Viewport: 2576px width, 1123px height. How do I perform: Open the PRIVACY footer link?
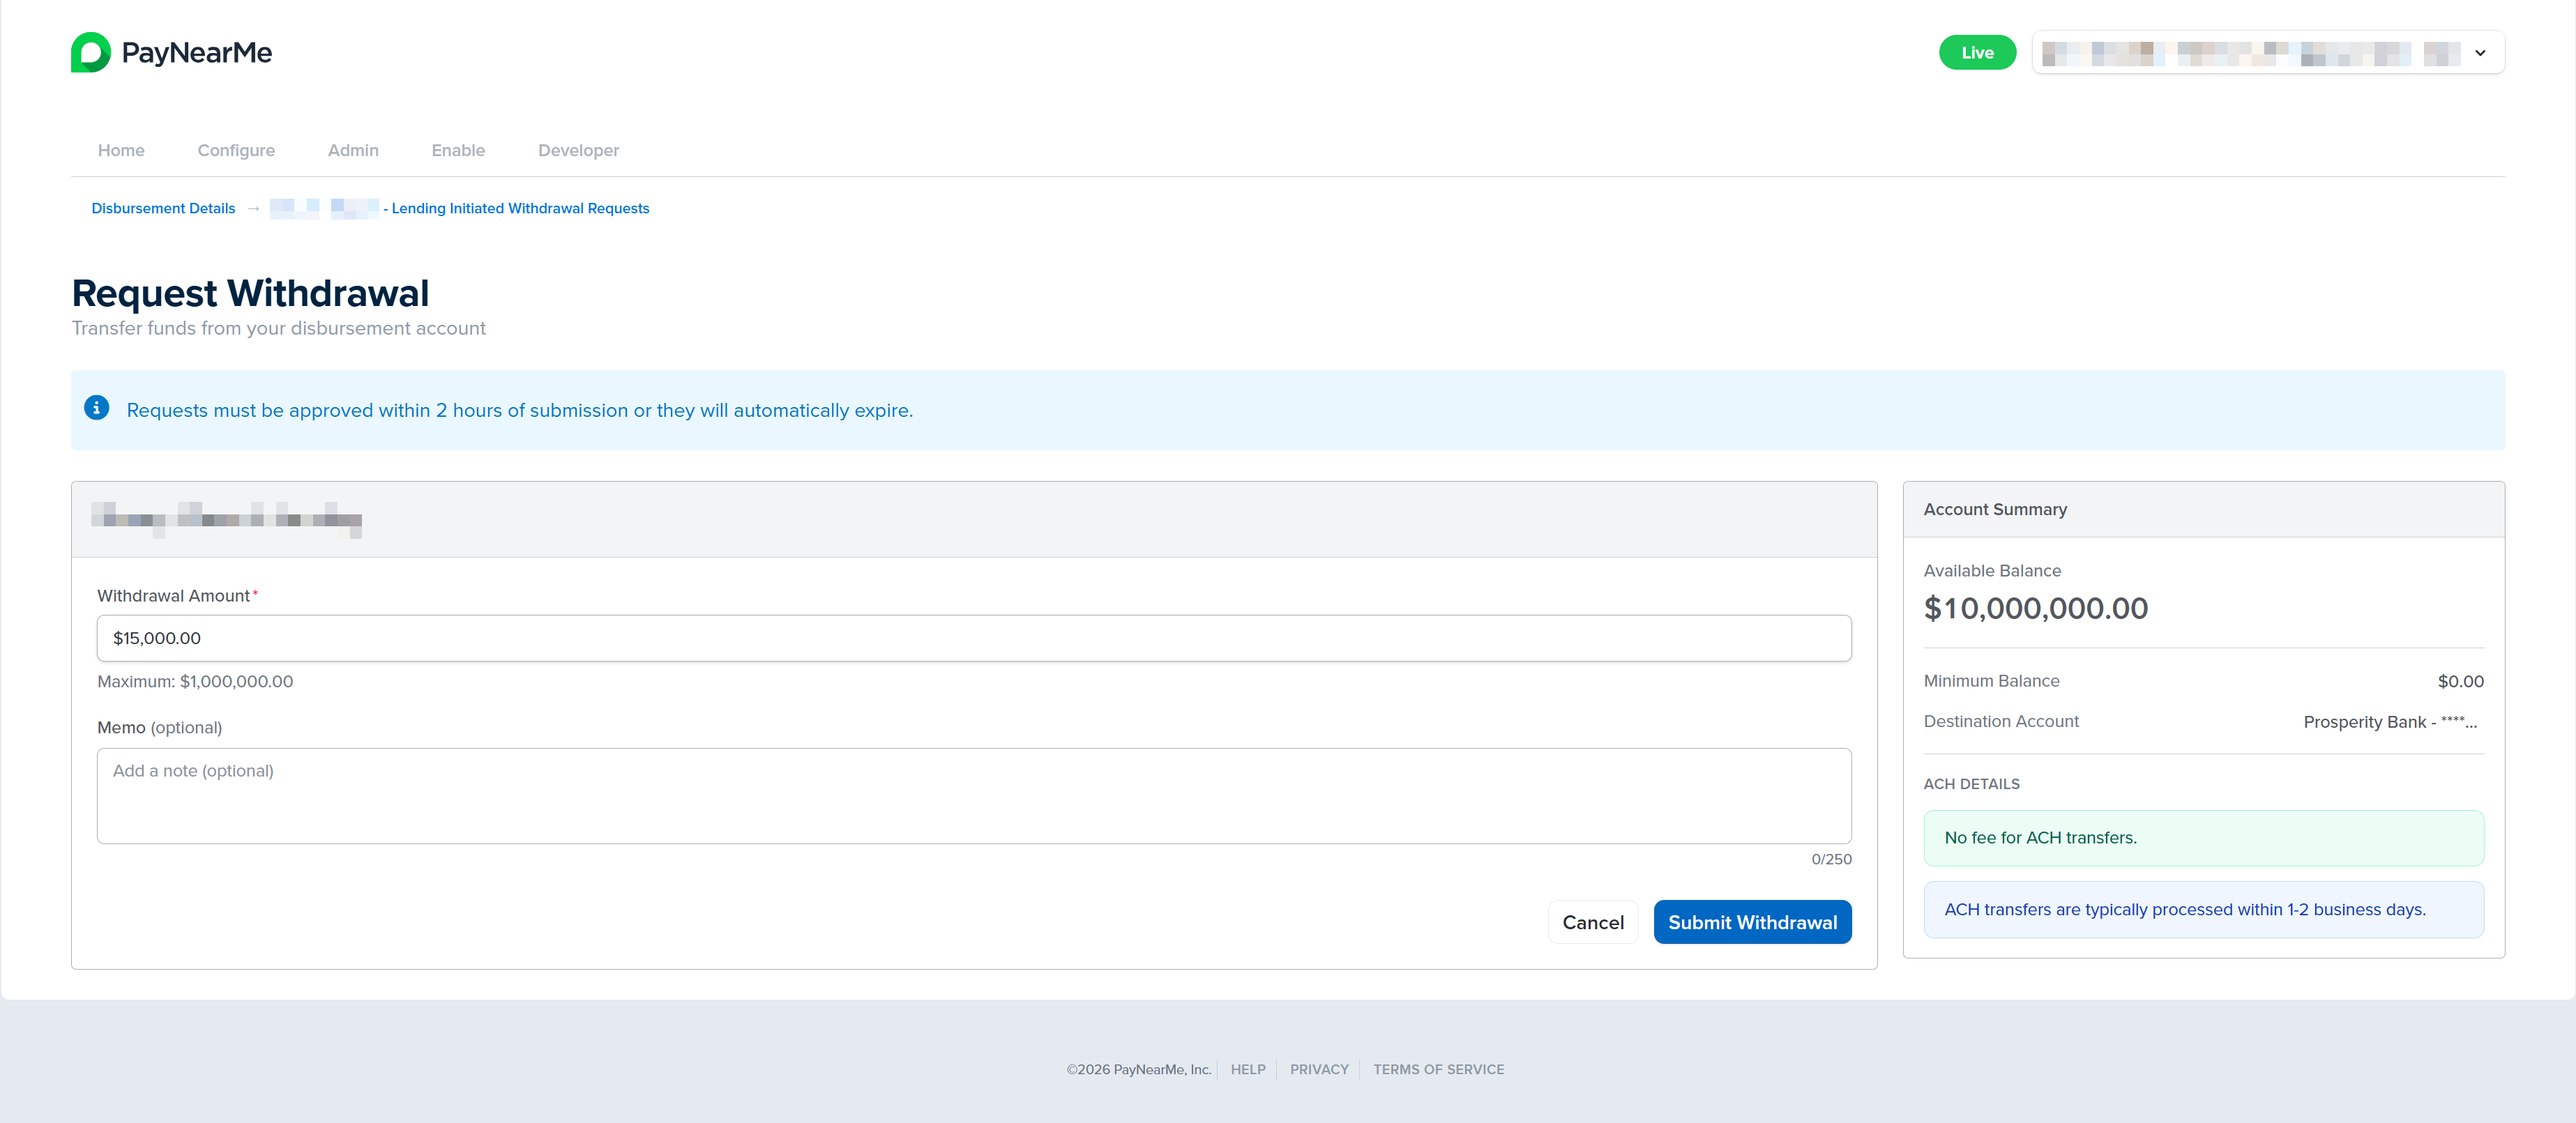1319,1069
